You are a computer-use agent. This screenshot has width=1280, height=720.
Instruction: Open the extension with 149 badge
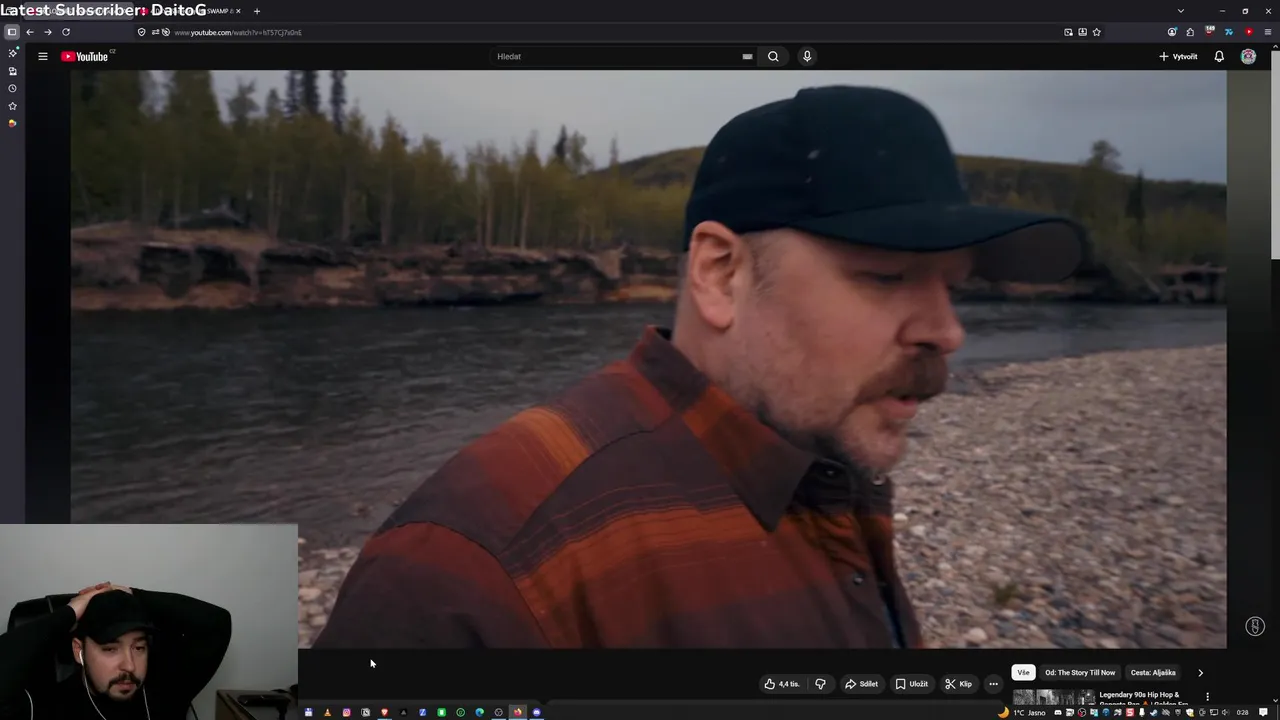(1209, 31)
